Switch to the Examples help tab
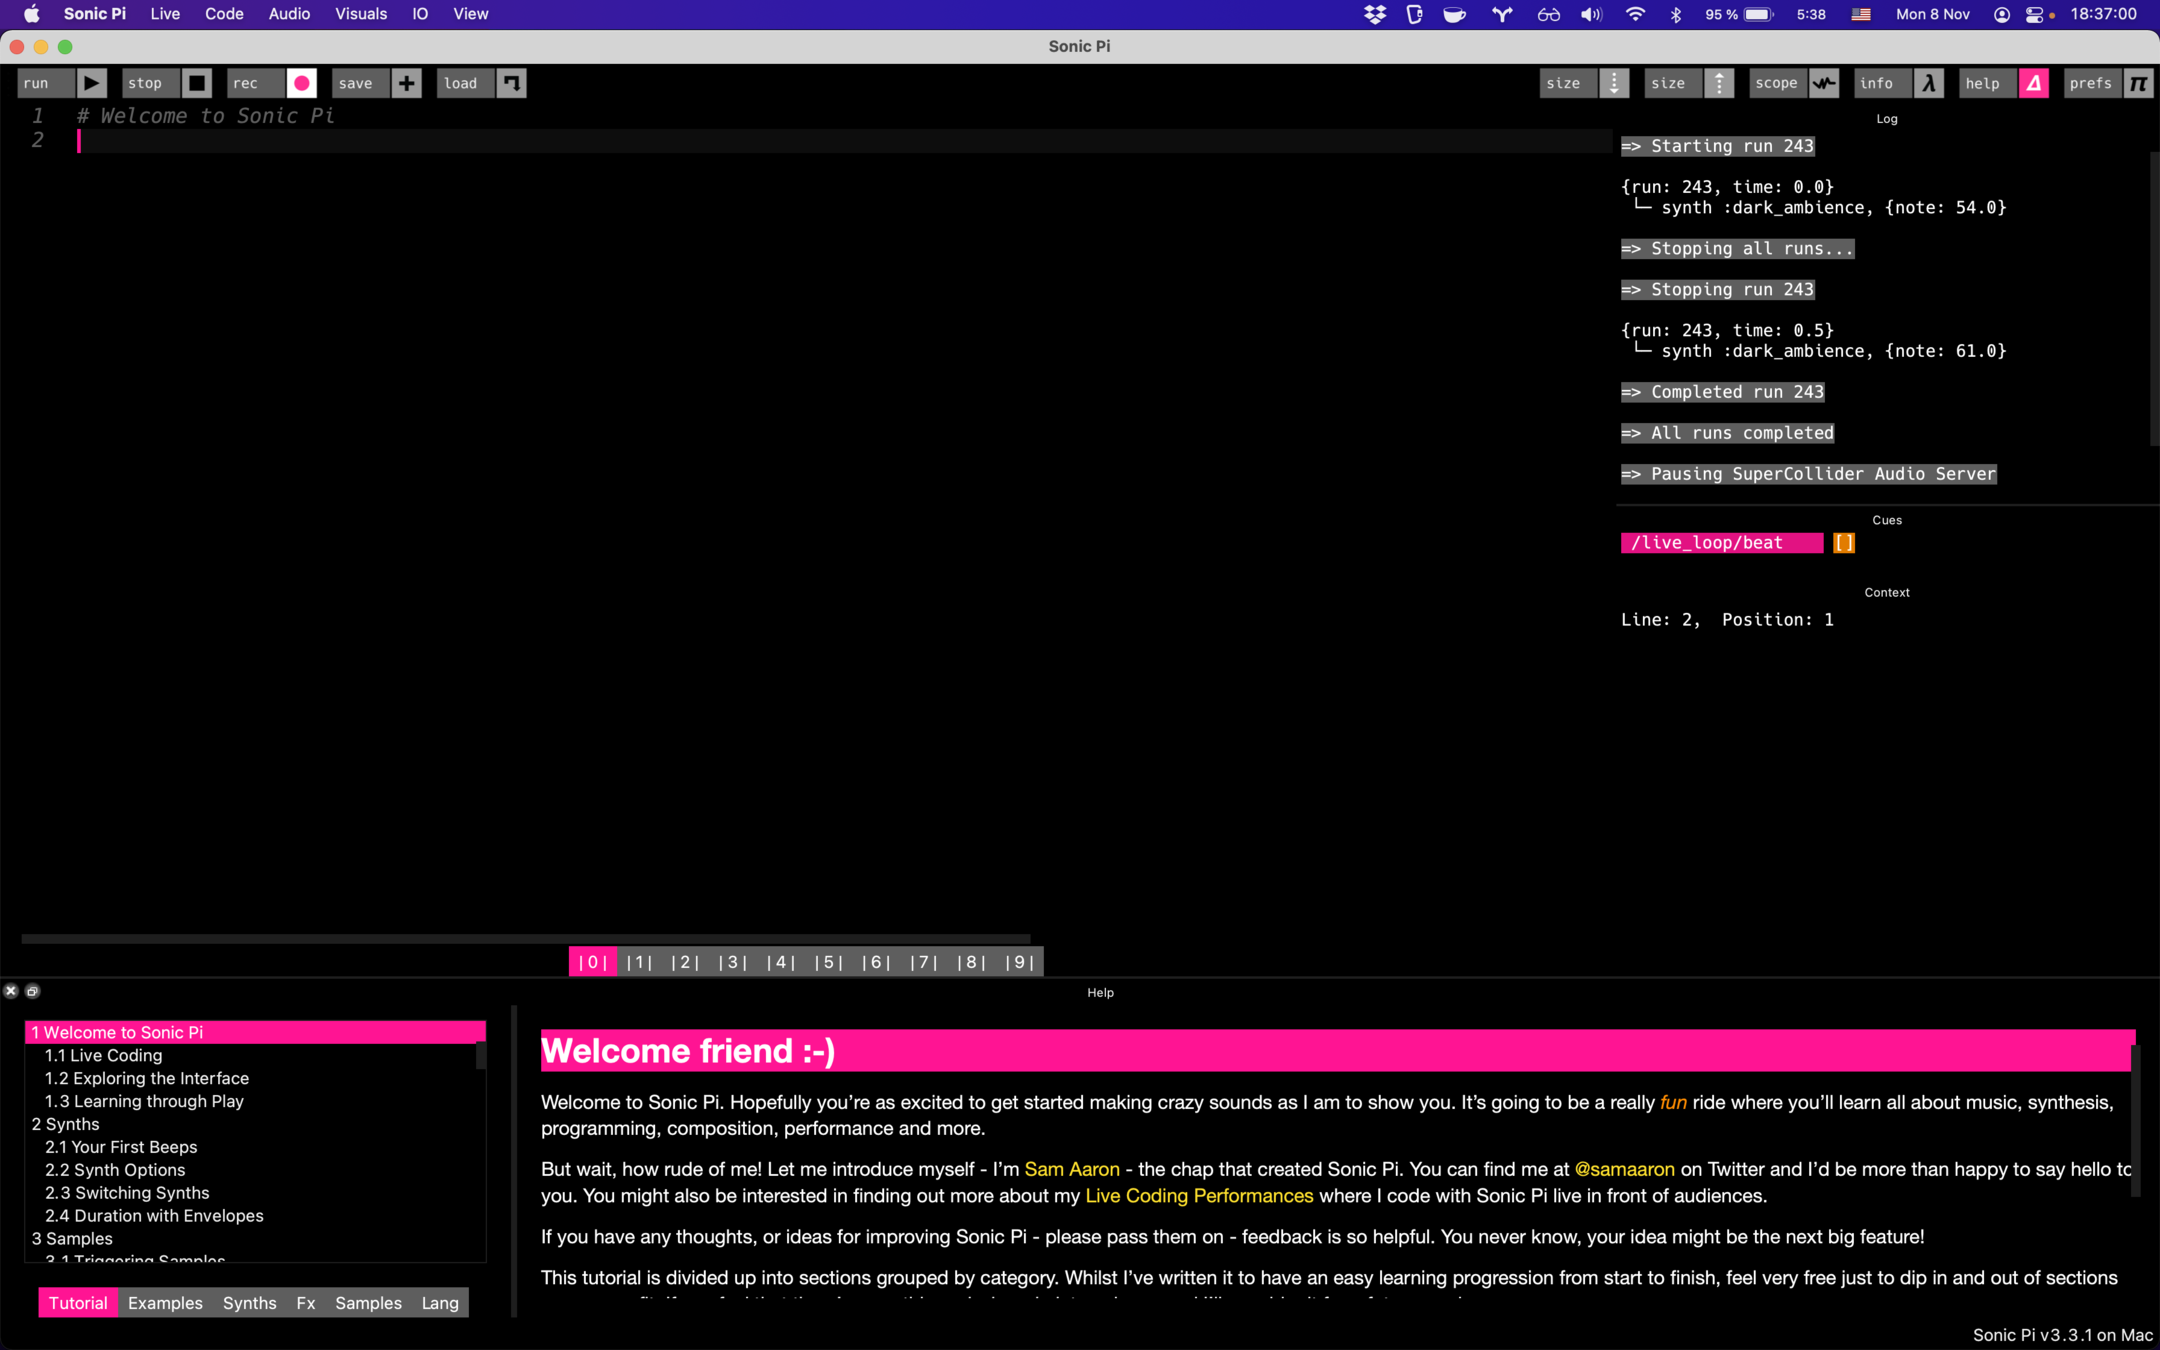The width and height of the screenshot is (2160, 1350). pyautogui.click(x=165, y=1303)
